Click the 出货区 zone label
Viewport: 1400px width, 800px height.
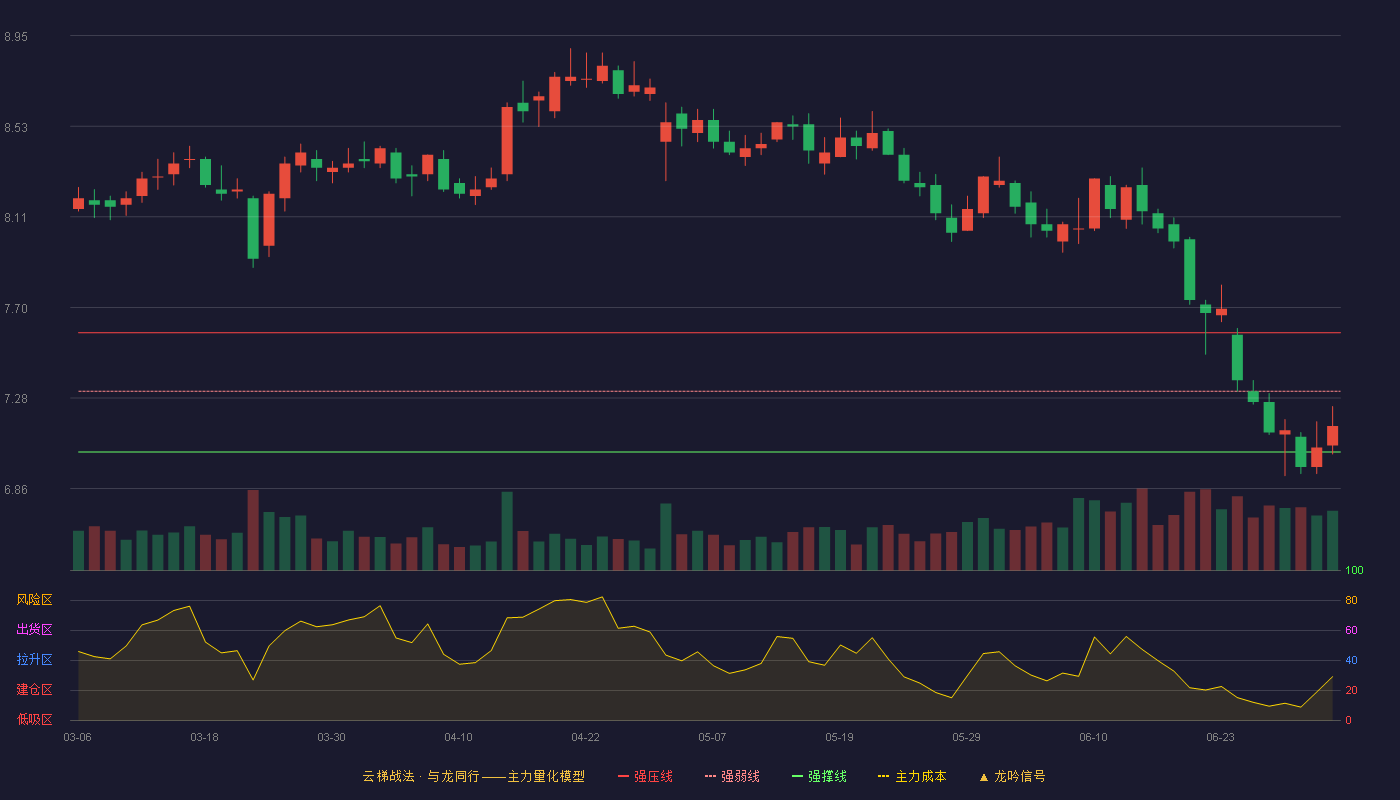(x=34, y=630)
